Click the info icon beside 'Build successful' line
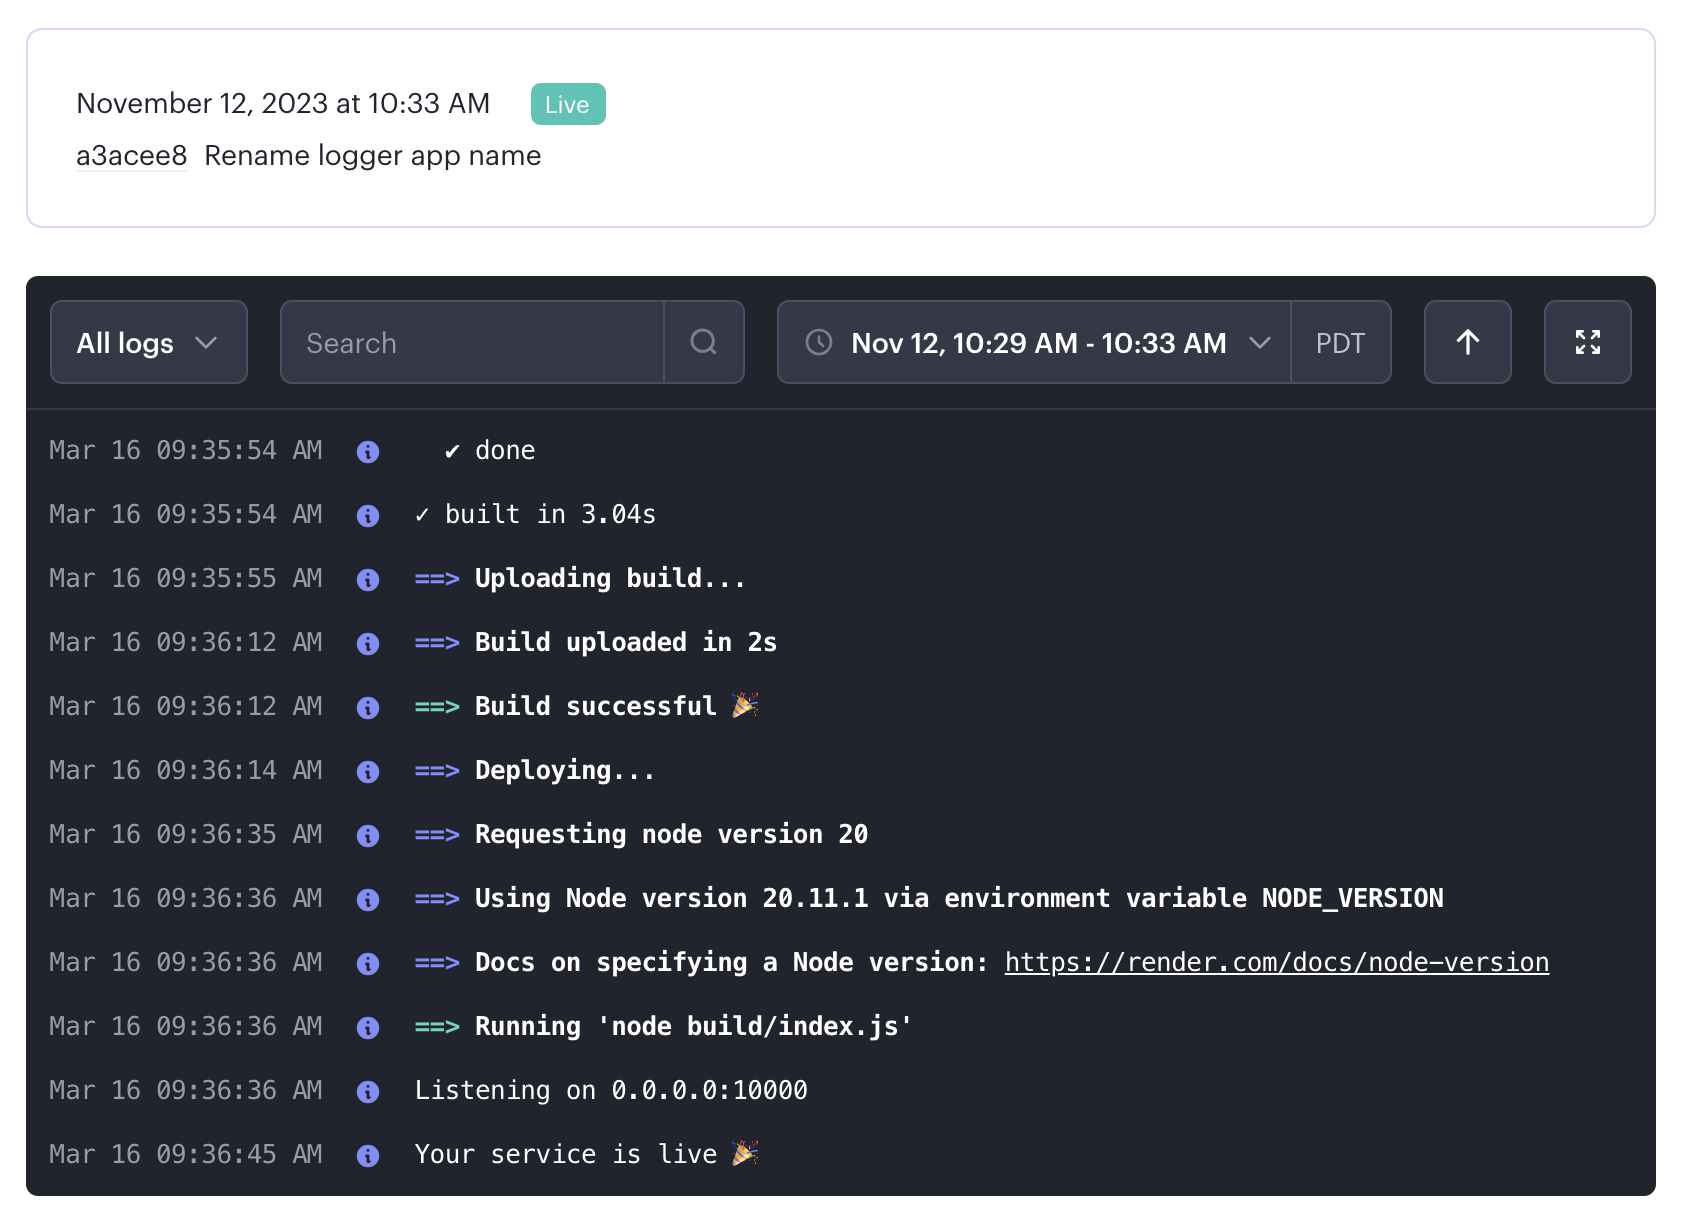 point(368,707)
